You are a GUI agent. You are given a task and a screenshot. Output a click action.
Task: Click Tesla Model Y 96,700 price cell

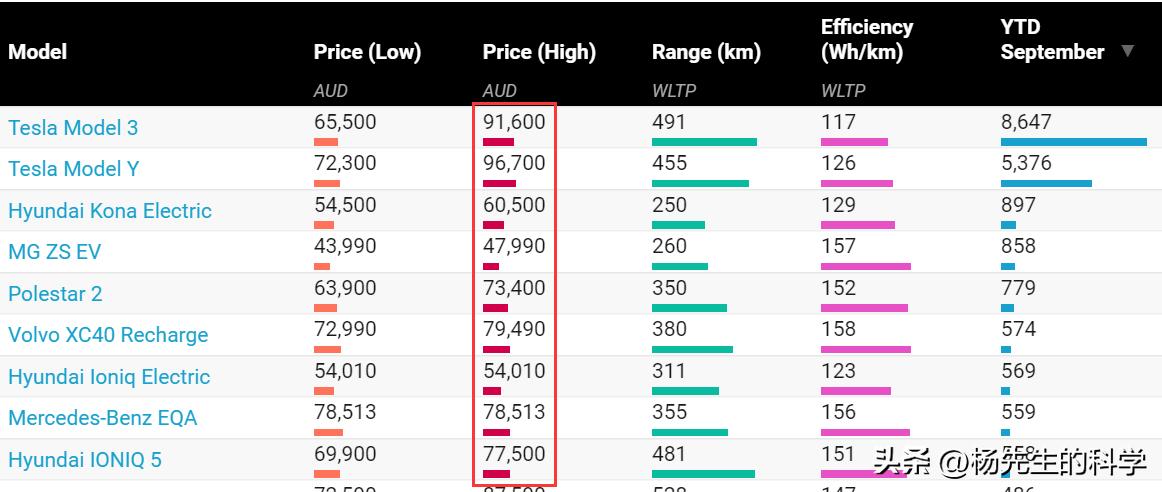tap(514, 163)
